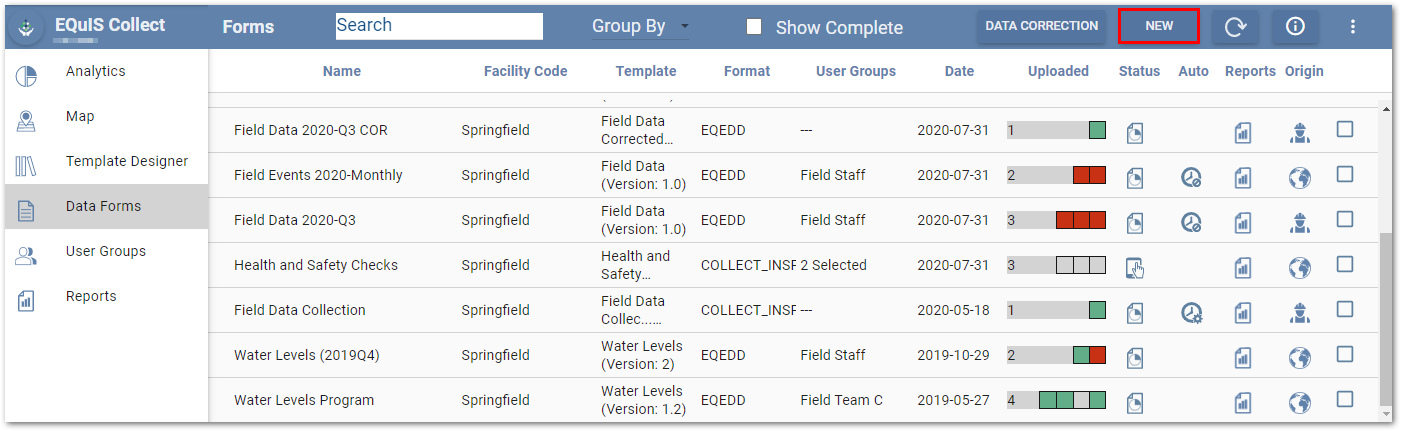1401x431 pixels.
Task: Open Map in the sidebar
Action: point(106,117)
